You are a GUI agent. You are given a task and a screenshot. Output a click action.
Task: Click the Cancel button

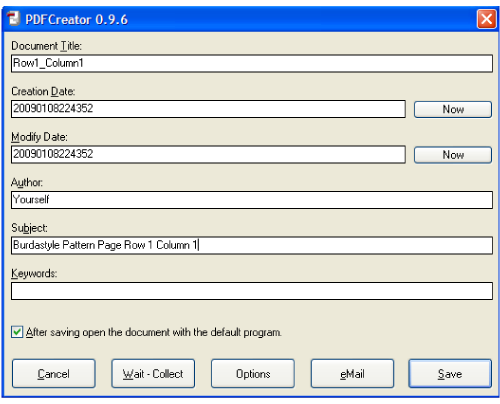click(54, 374)
